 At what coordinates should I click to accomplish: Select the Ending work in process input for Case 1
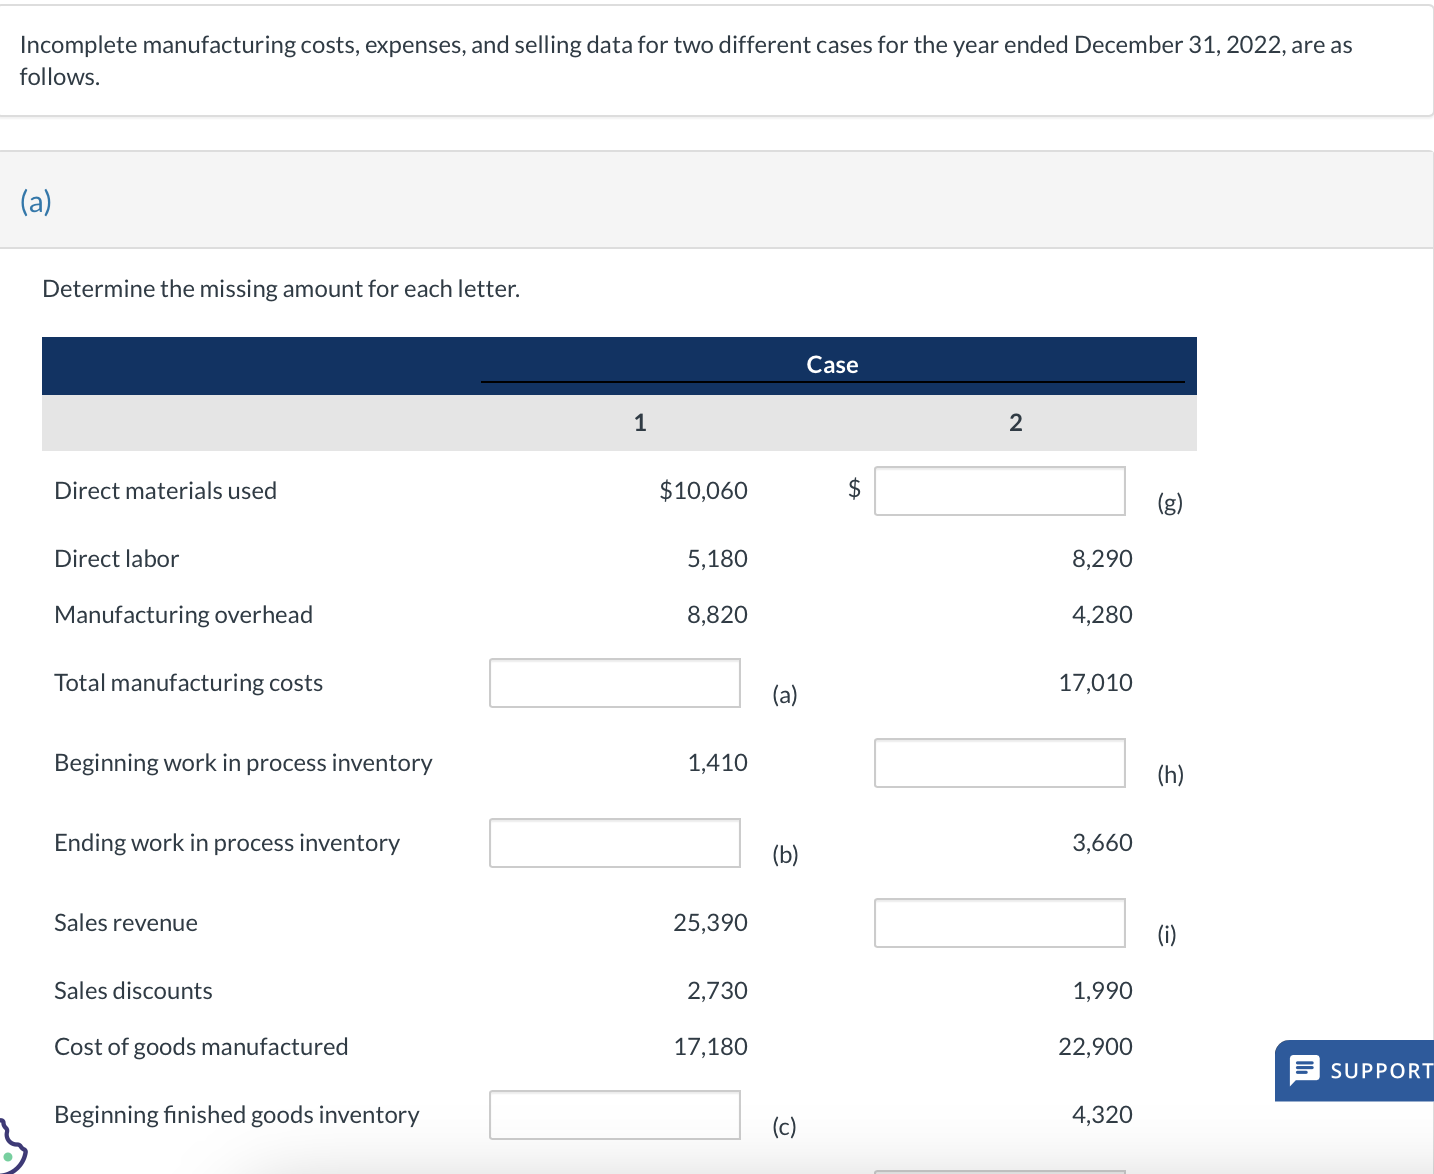point(614,843)
